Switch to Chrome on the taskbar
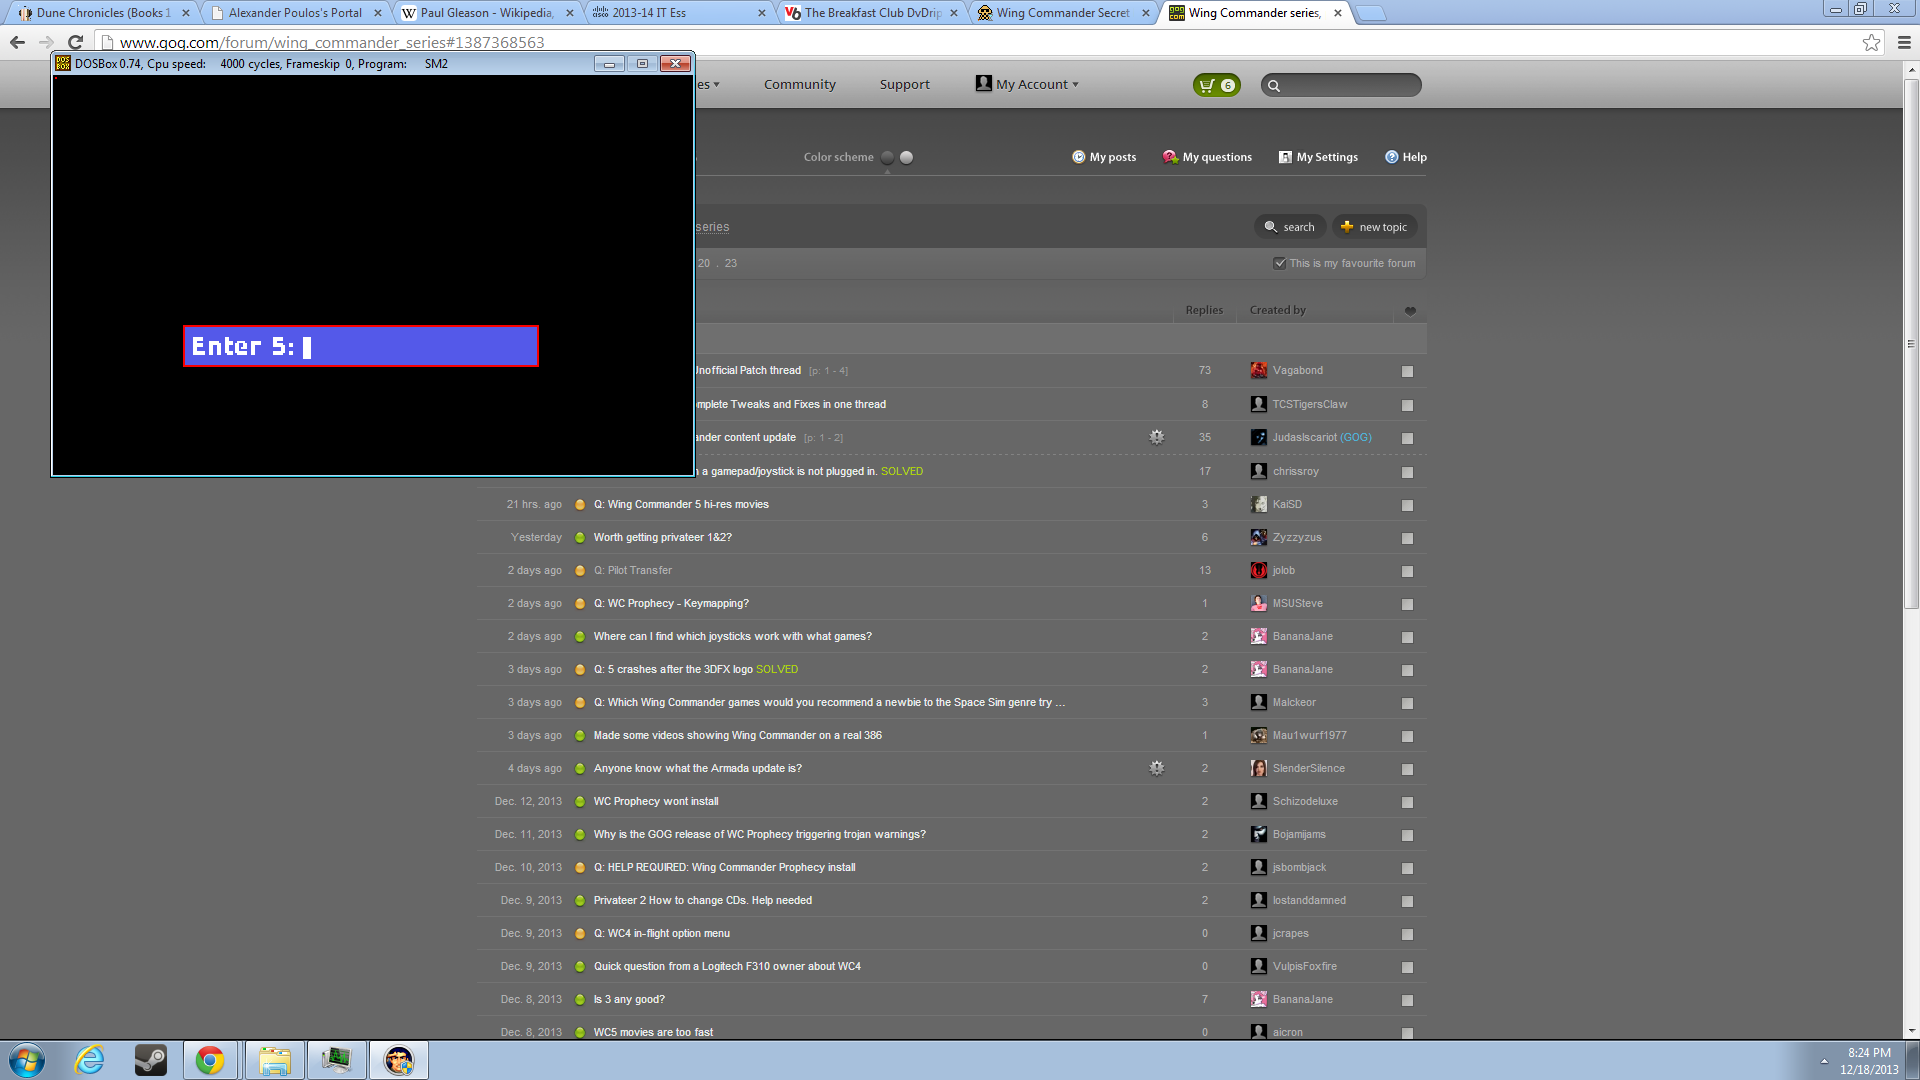 210,1060
